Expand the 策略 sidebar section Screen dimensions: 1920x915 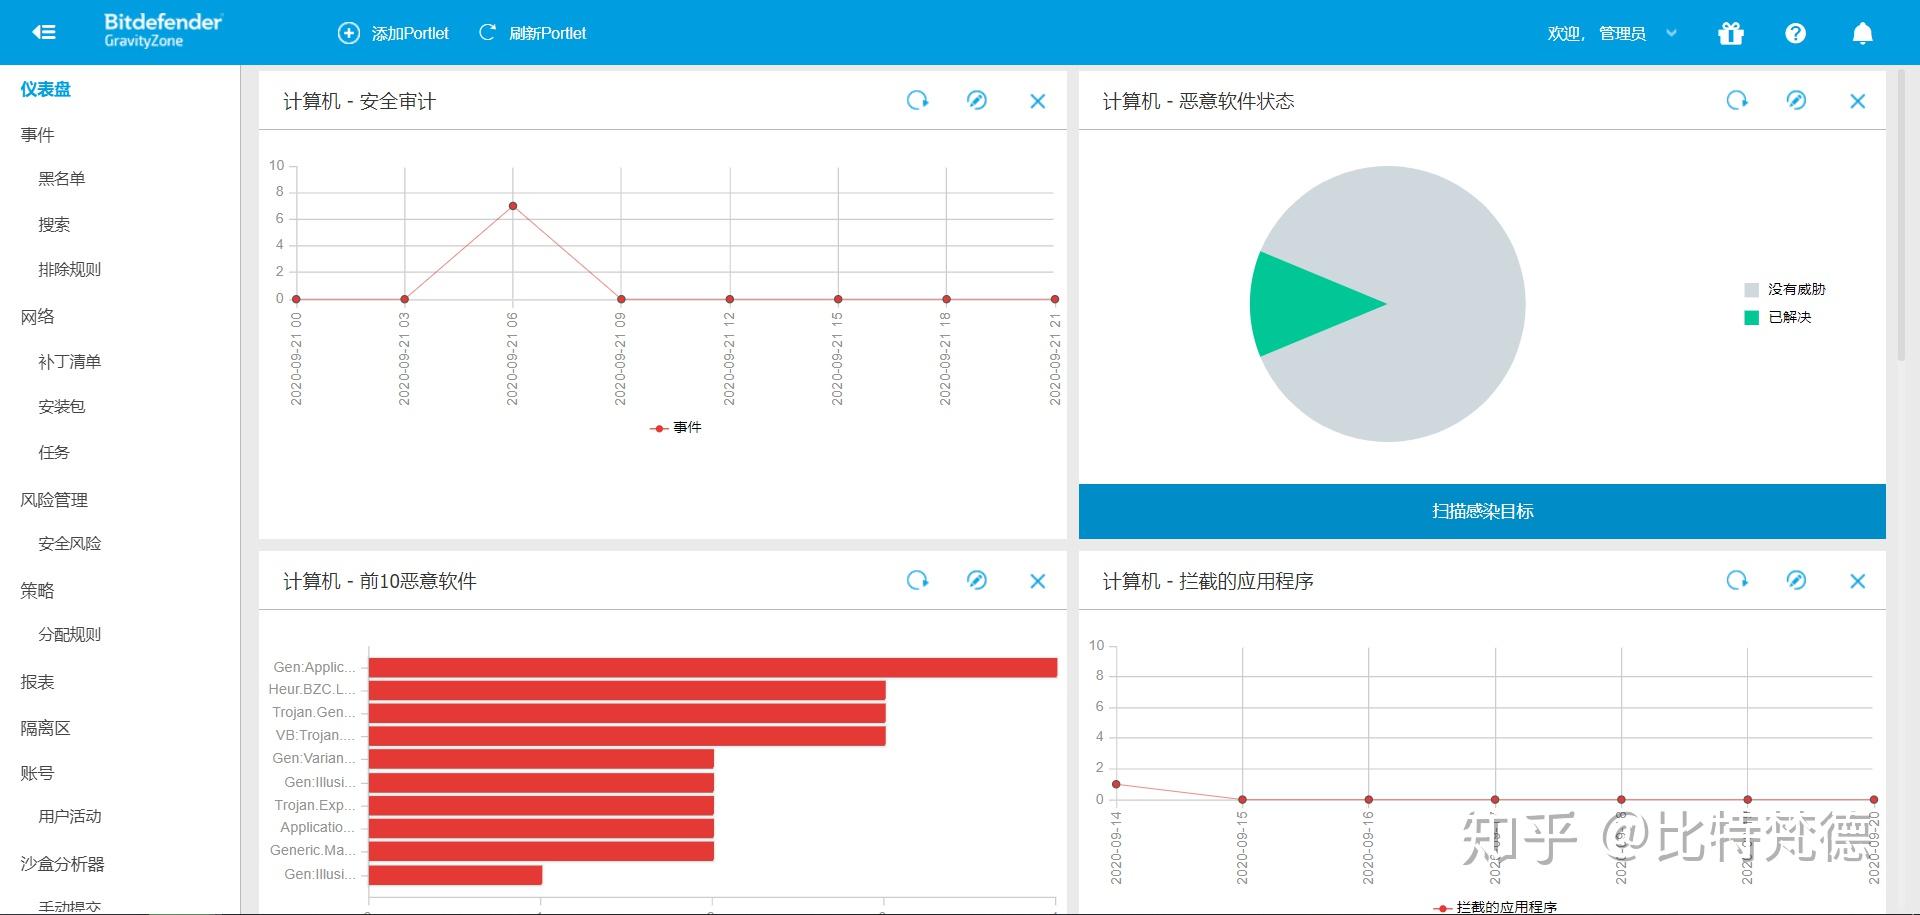pos(35,590)
